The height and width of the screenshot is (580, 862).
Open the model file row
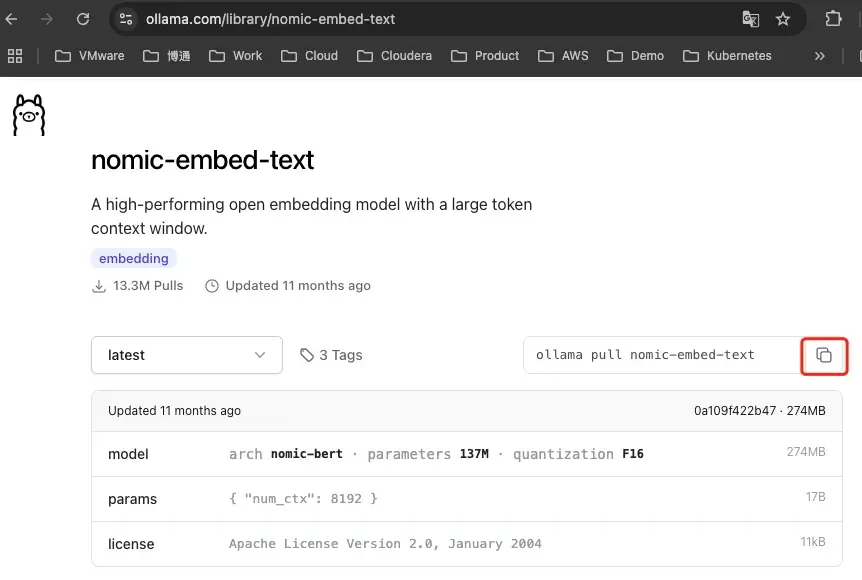tap(467, 454)
